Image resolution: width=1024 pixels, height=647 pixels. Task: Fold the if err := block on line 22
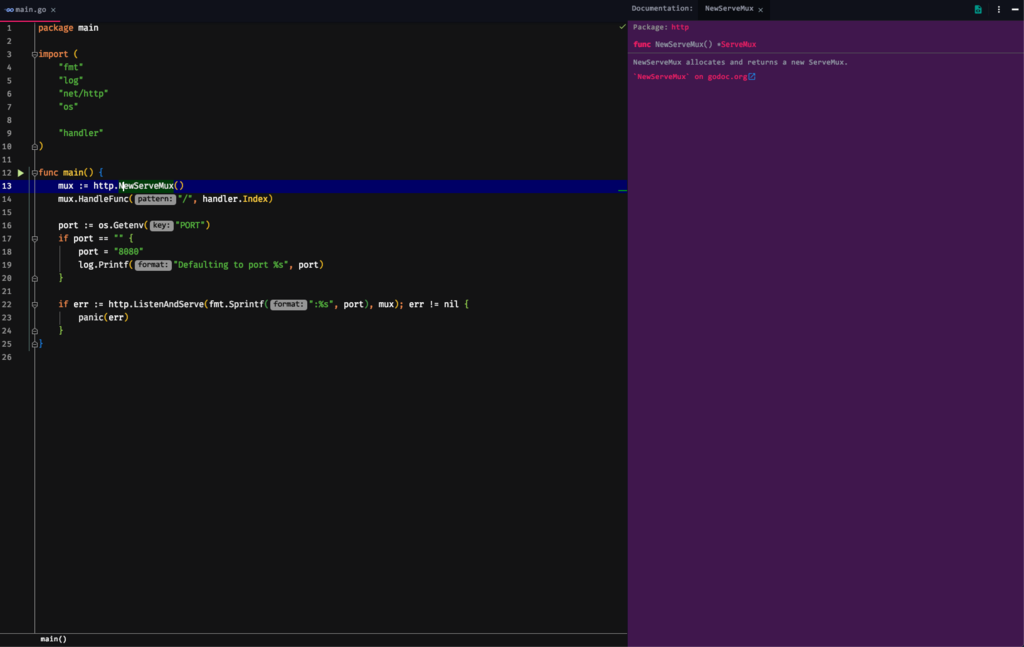click(x=35, y=305)
